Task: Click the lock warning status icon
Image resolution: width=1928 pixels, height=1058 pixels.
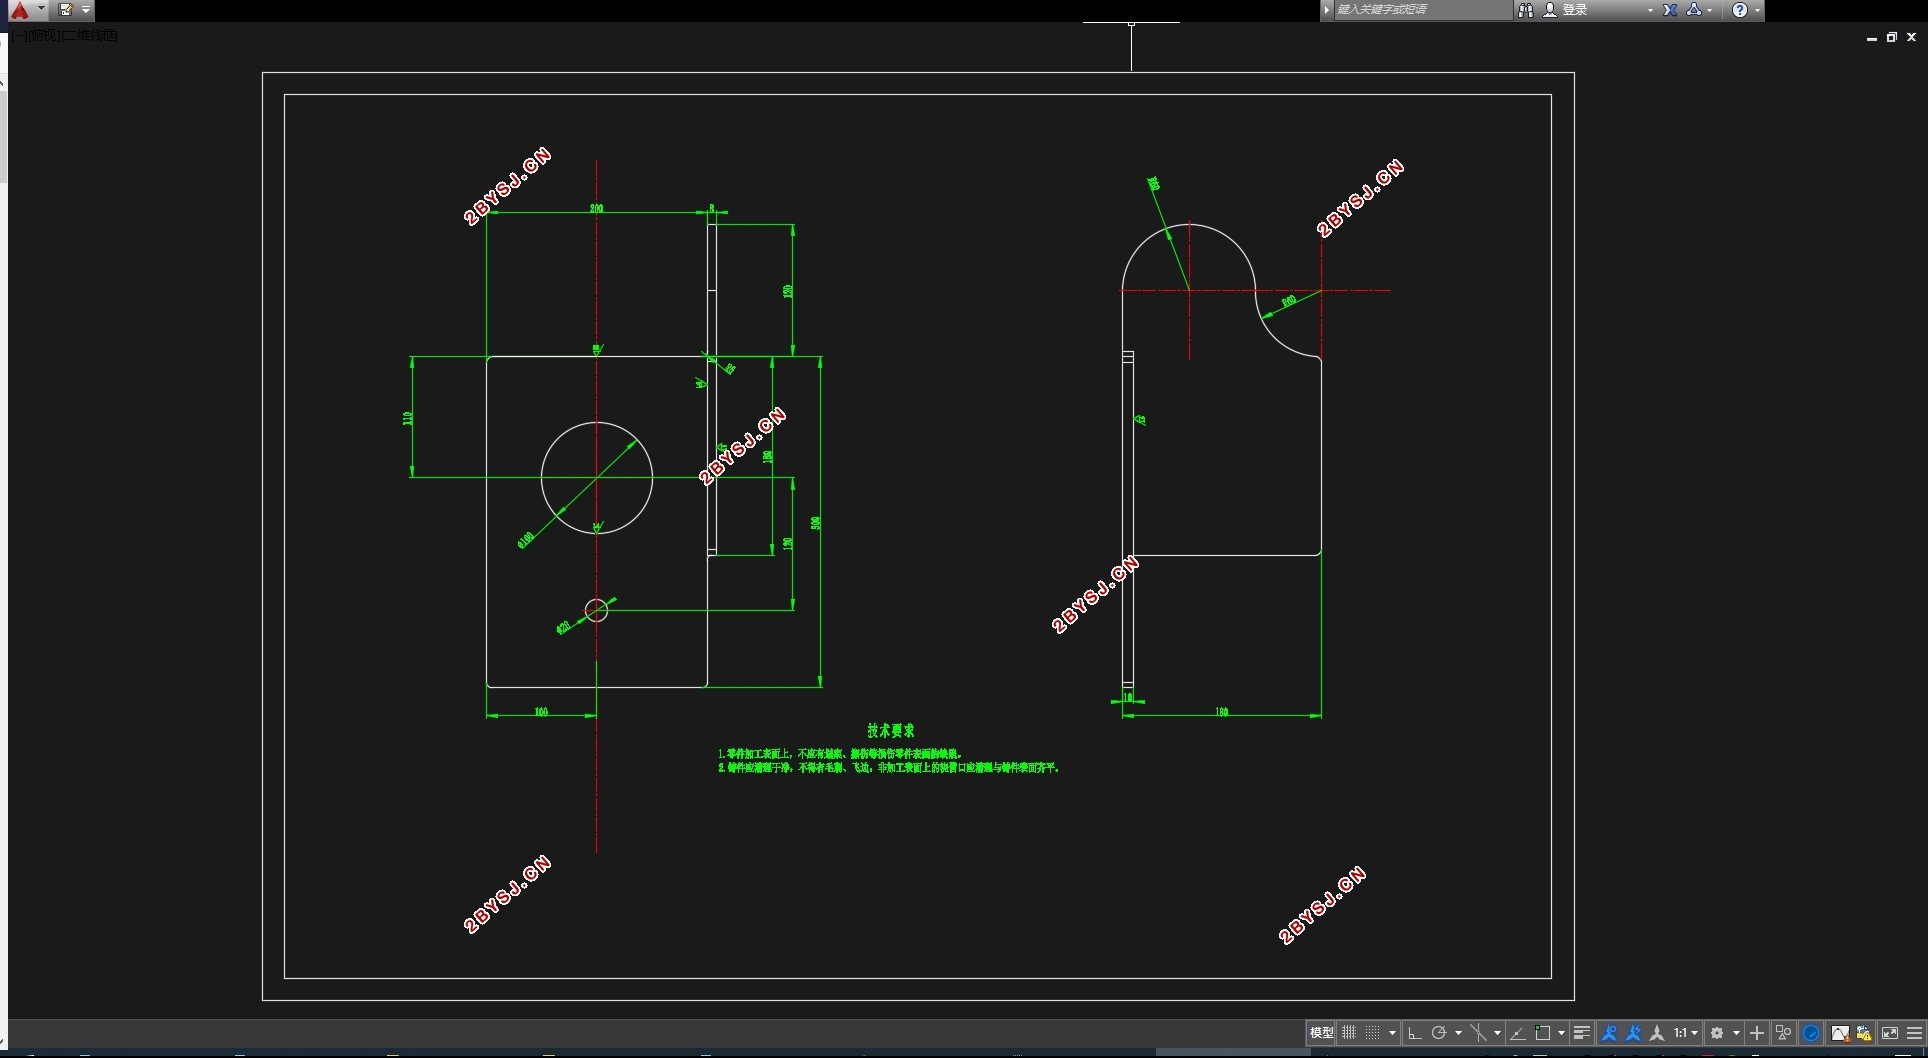Action: 1863,1033
